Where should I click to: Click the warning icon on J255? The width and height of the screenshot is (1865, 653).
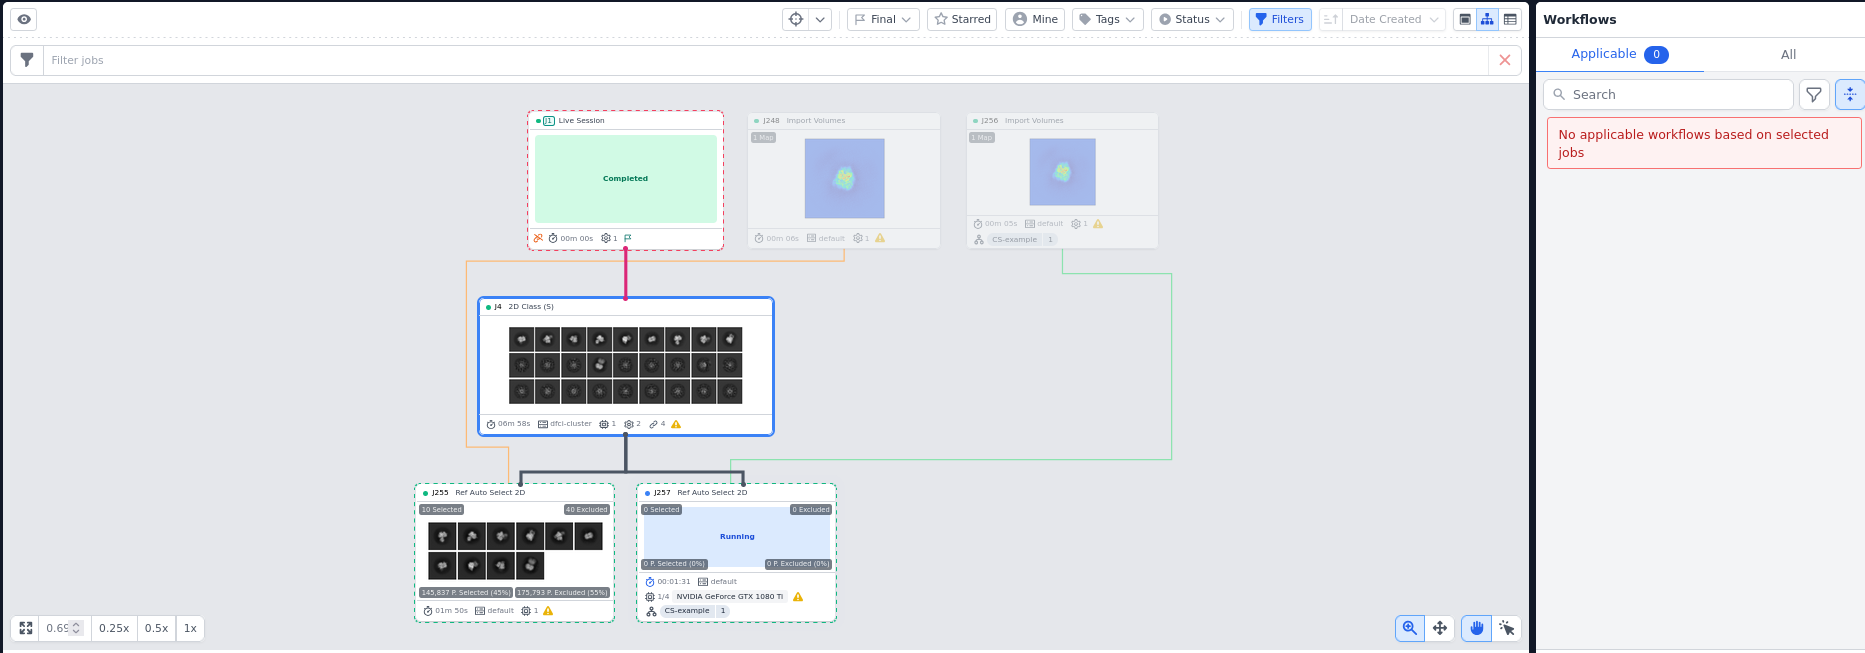coord(548,611)
